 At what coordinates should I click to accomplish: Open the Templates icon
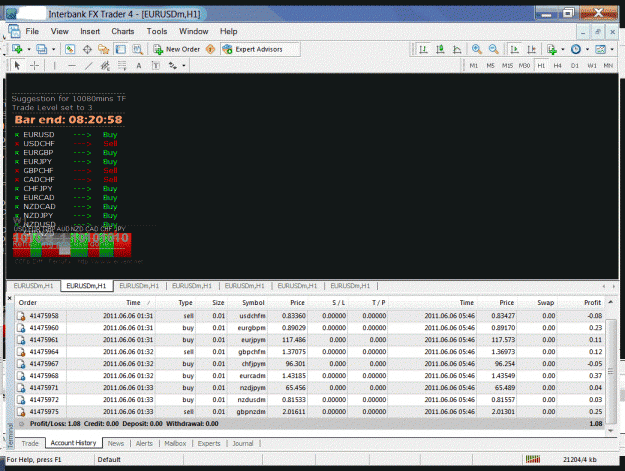pos(601,49)
